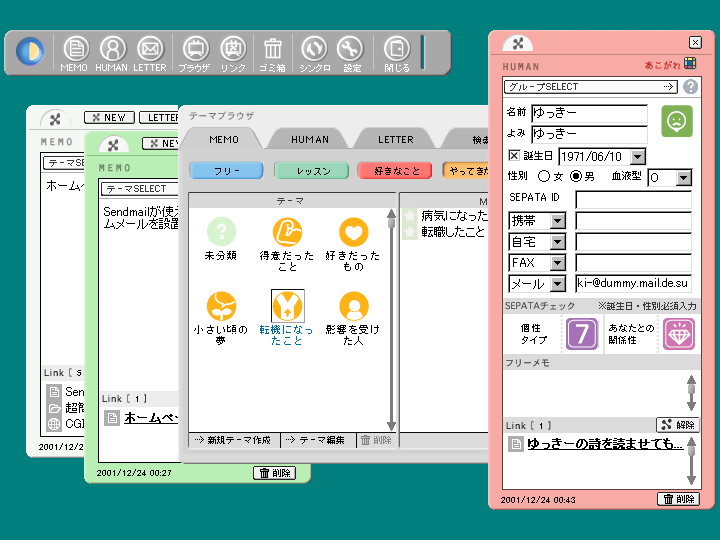The height and width of the screenshot is (540, 720).
Task: Click 削除 in theme browser footer
Action: pos(377,440)
